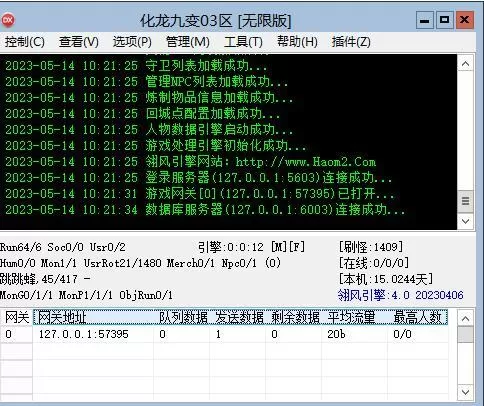This screenshot has width=484, height=406.
Task: Click the 平均流量 column header
Action: tap(355, 317)
